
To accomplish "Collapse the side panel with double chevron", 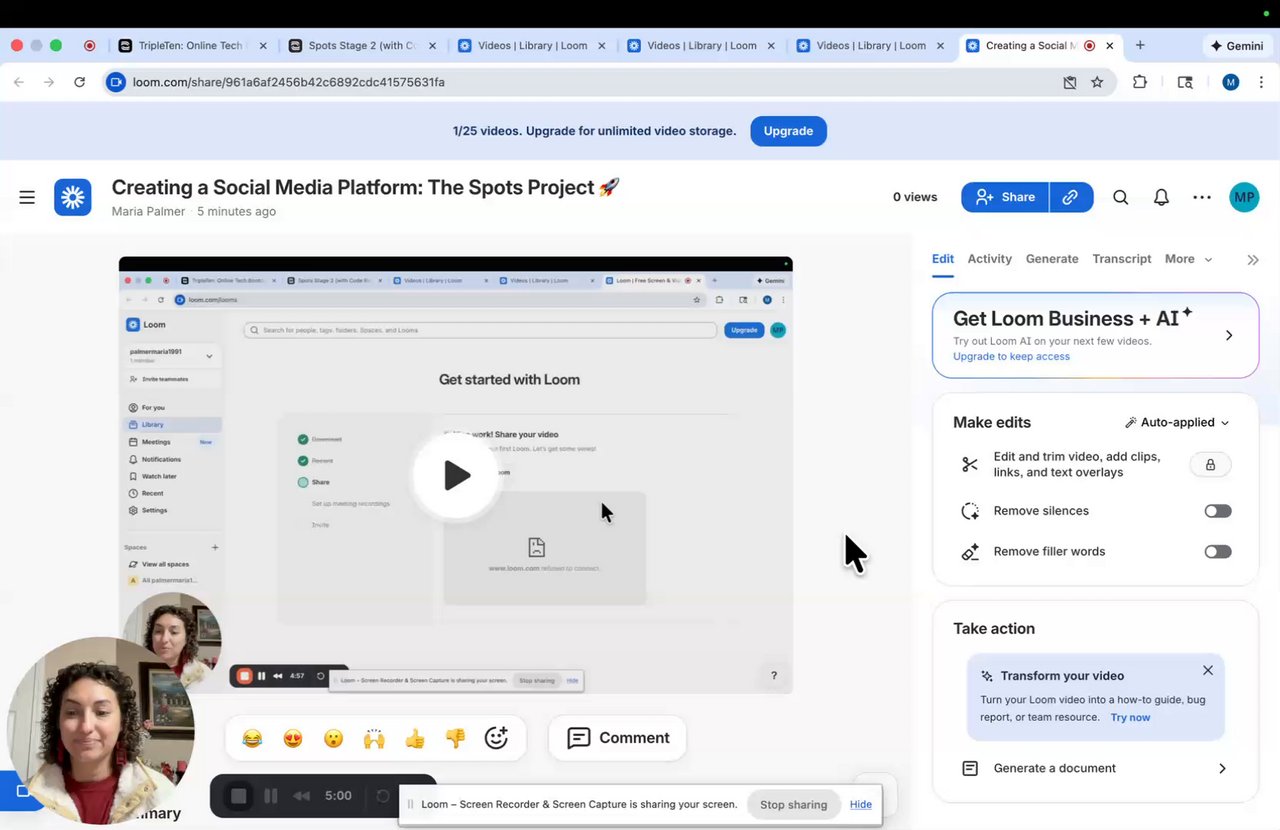I will pos(1253,260).
